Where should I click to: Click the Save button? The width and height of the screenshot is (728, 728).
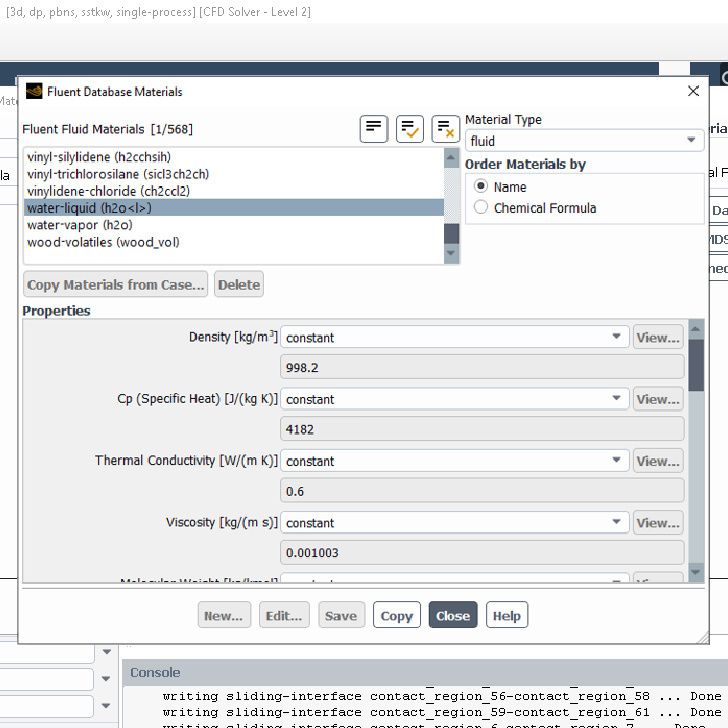[x=341, y=615]
